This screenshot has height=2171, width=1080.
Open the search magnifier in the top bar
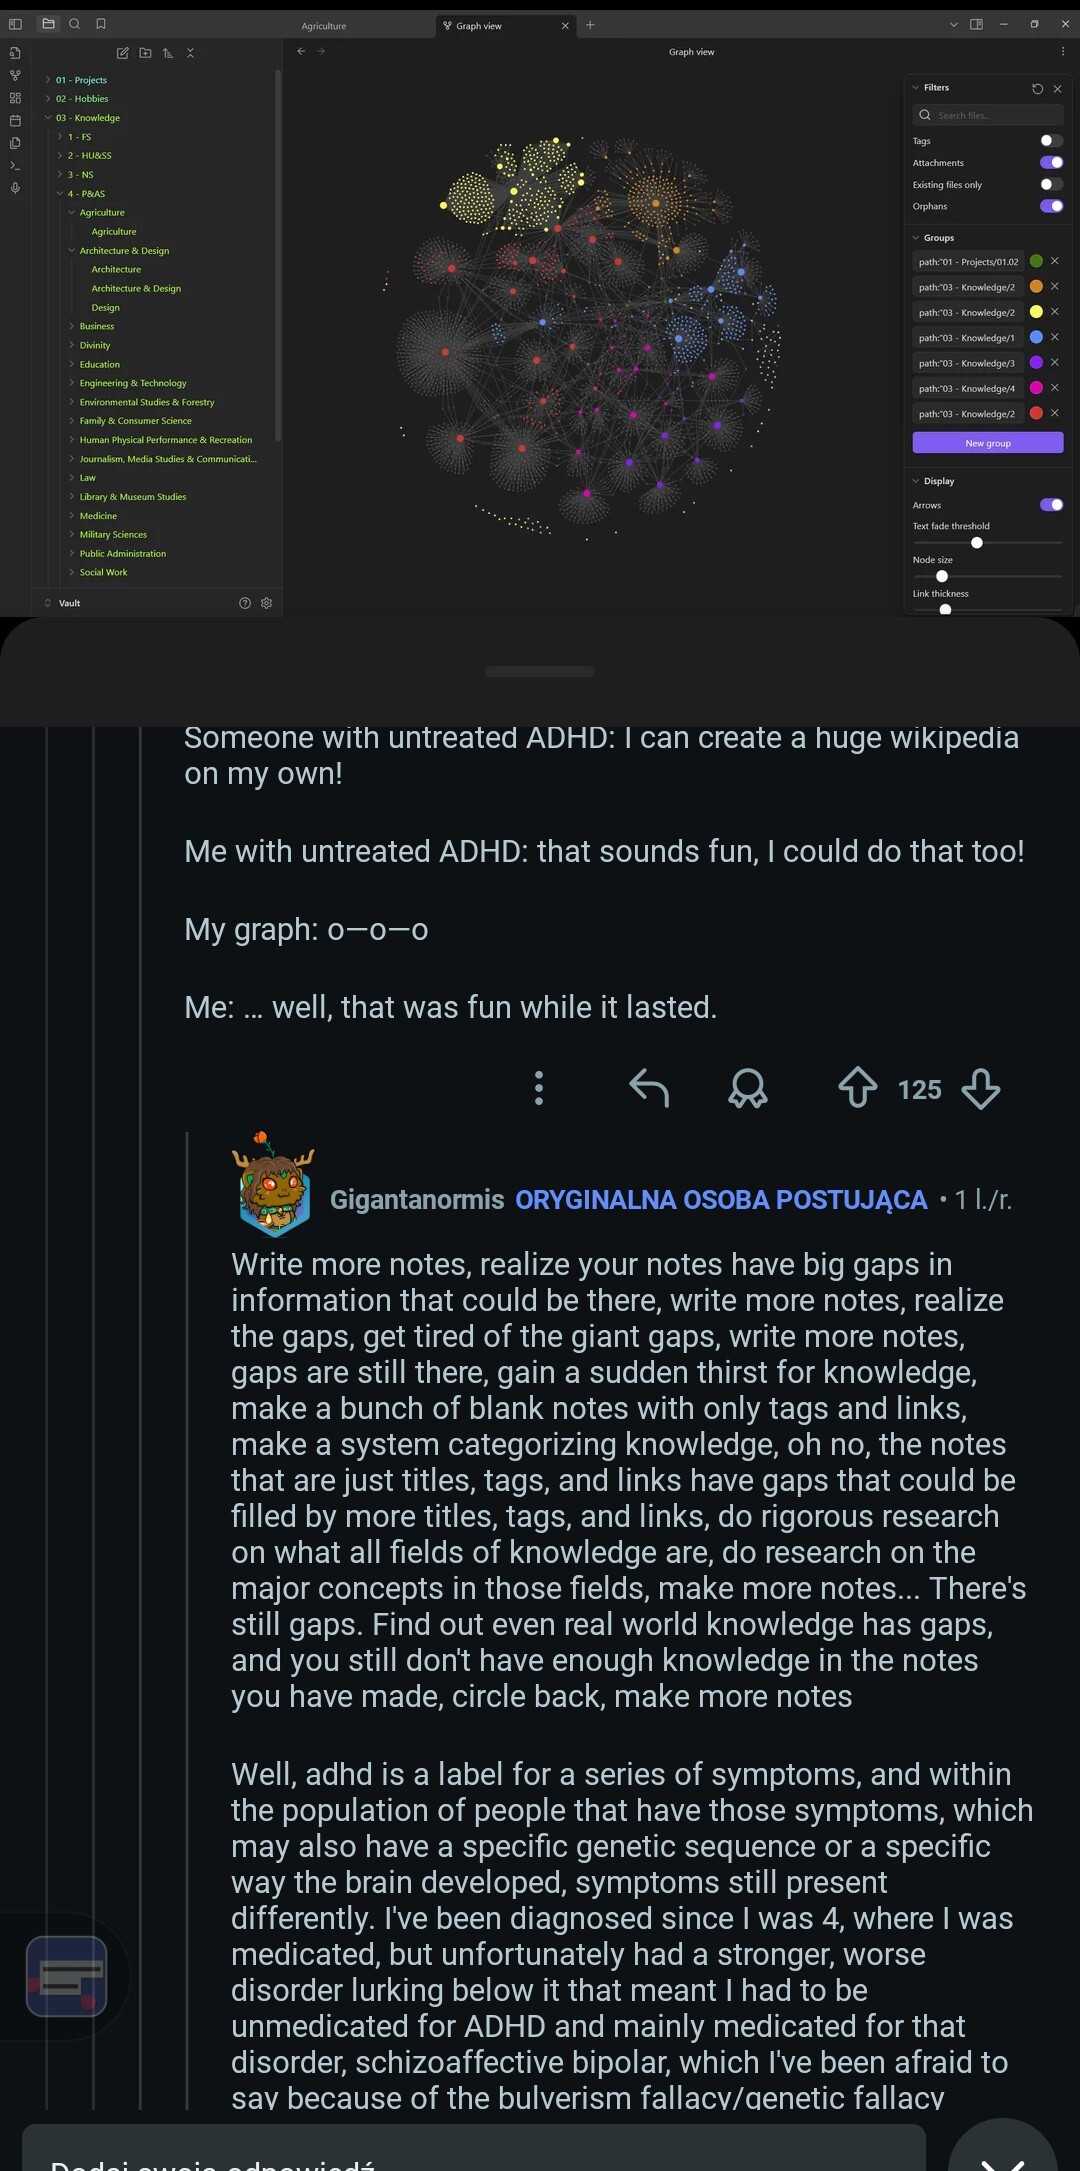[74, 24]
